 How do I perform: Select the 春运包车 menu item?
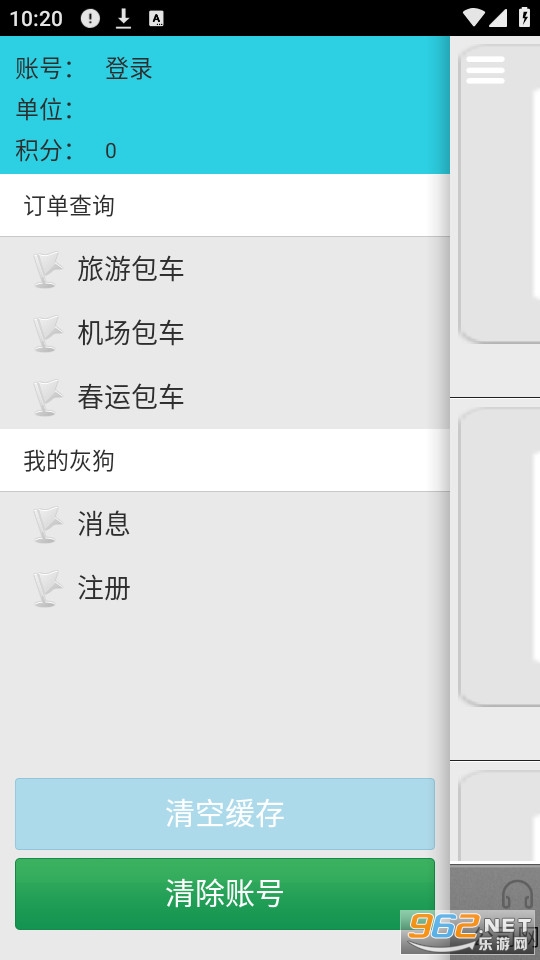pos(225,397)
